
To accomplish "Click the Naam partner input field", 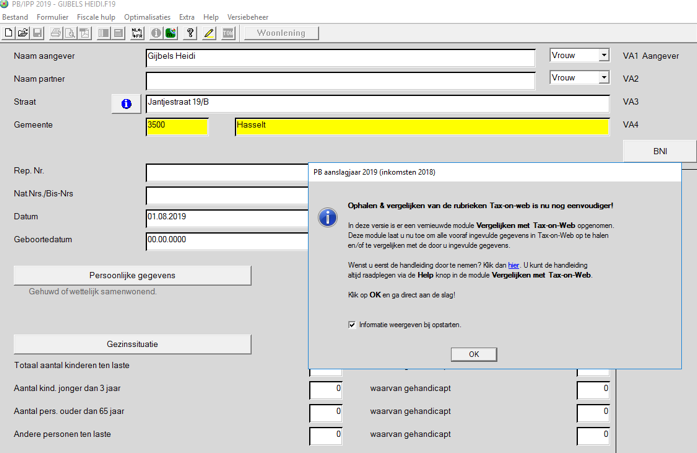I will click(x=340, y=80).
